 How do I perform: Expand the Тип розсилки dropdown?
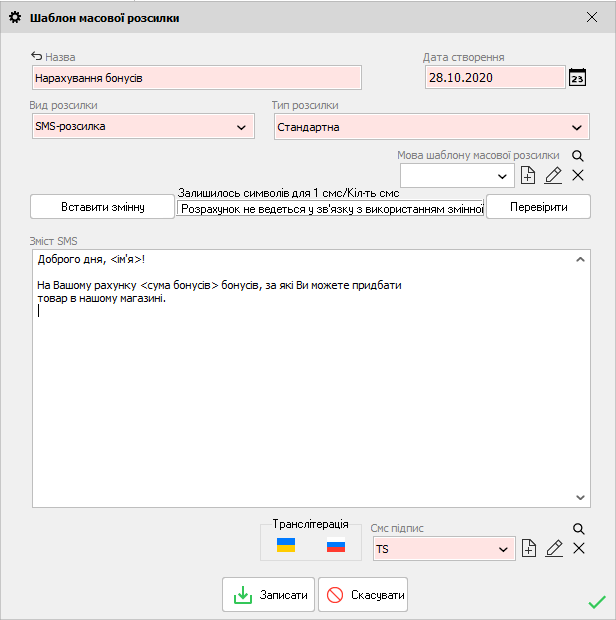coord(577,127)
